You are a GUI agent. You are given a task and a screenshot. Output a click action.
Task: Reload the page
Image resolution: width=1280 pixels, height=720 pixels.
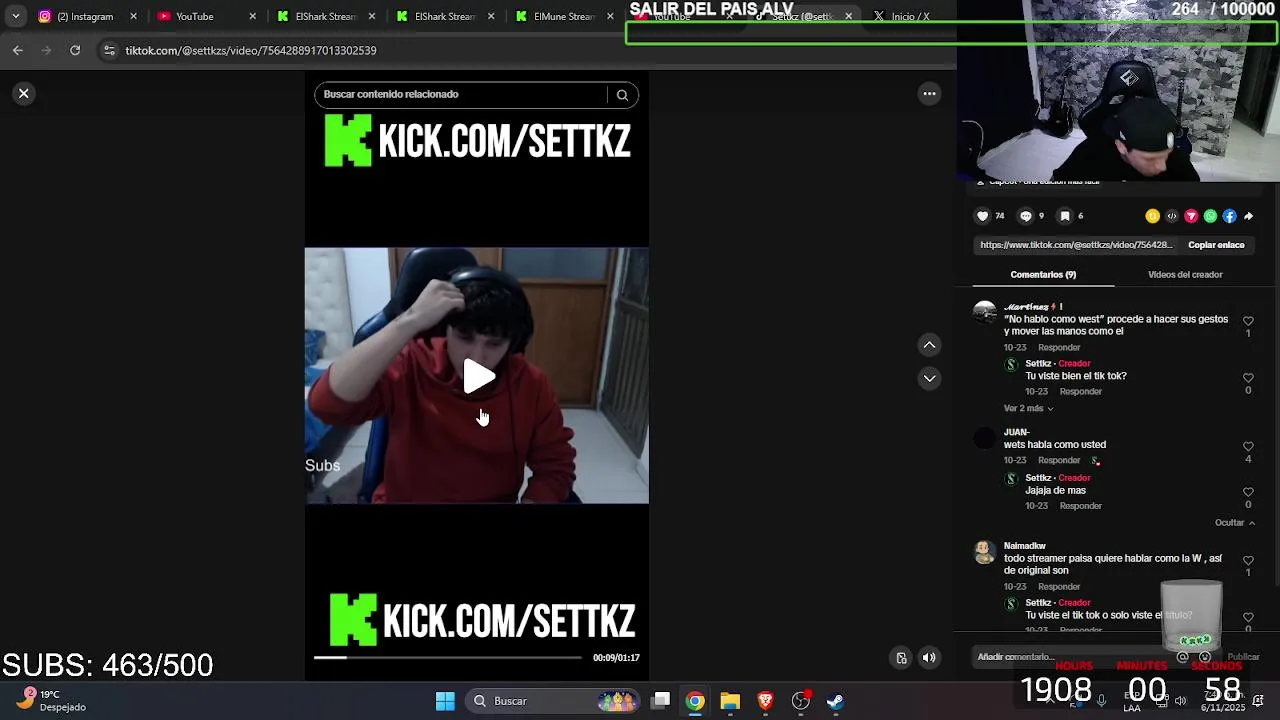pos(75,50)
